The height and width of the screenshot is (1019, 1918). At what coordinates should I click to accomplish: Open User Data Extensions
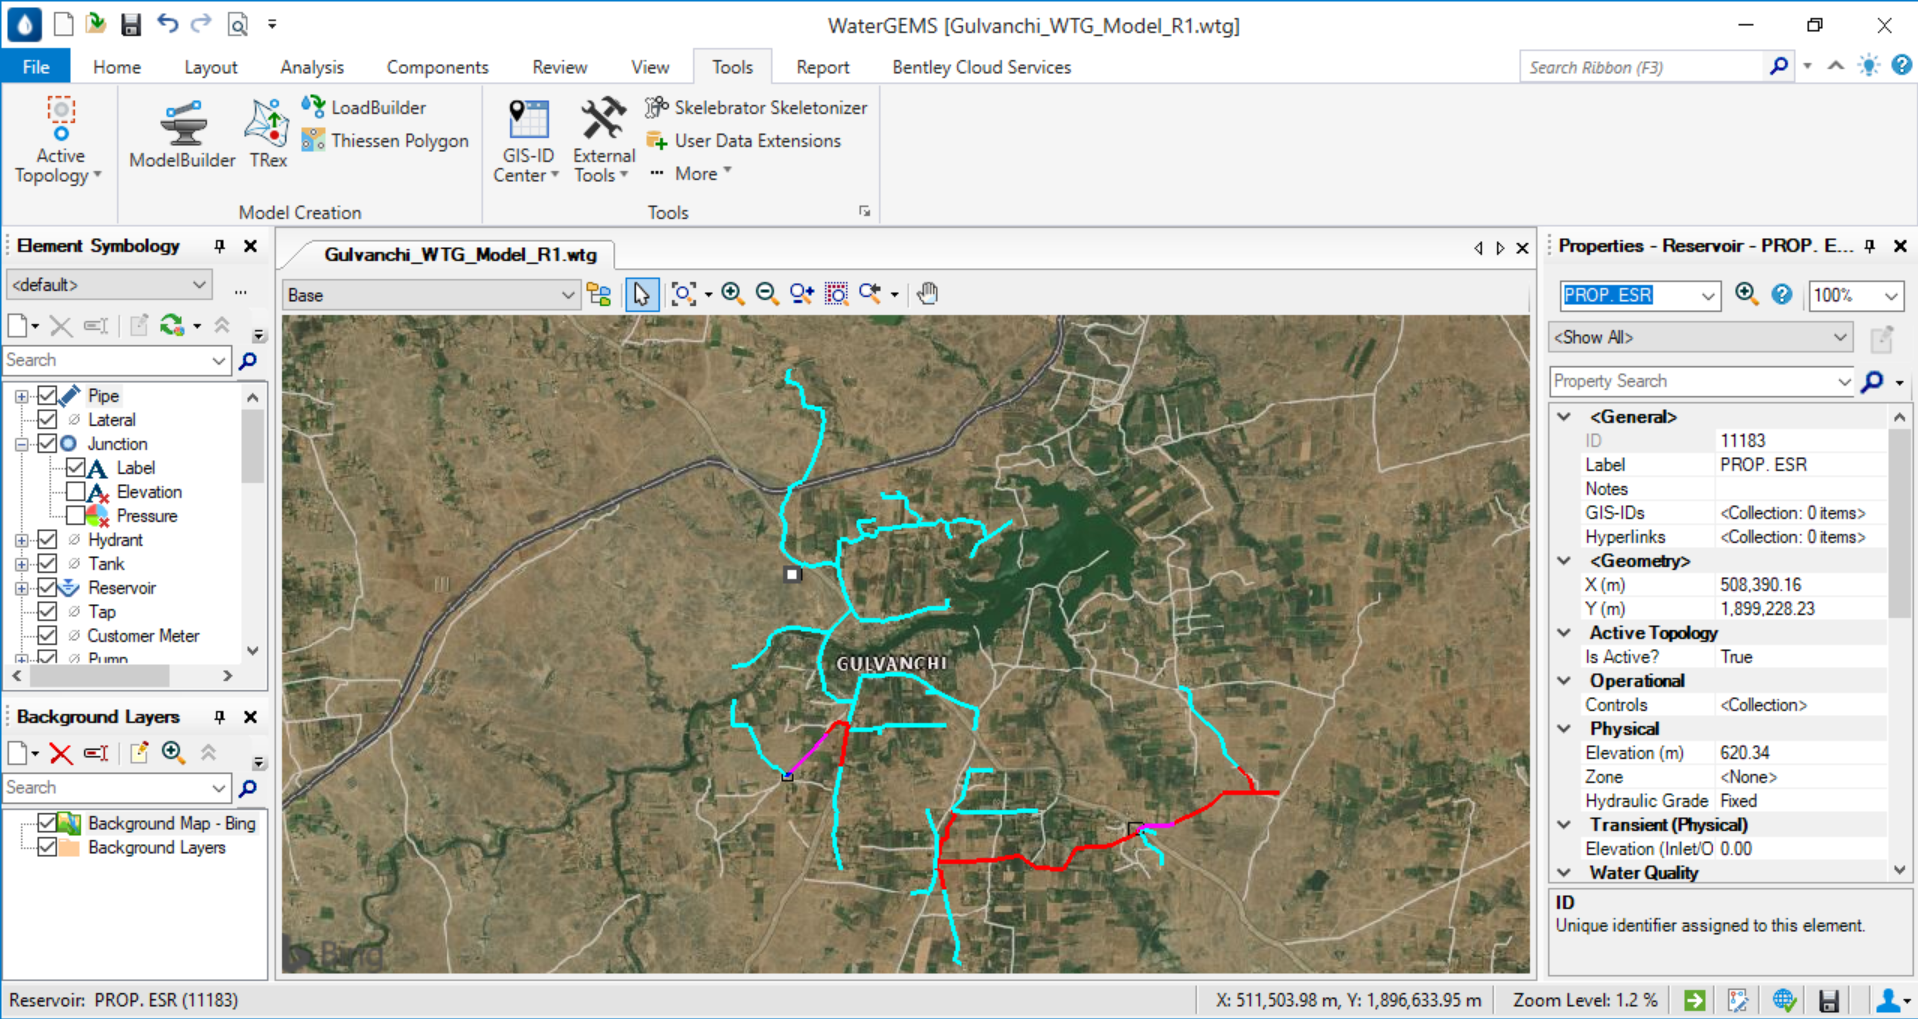pyautogui.click(x=743, y=140)
